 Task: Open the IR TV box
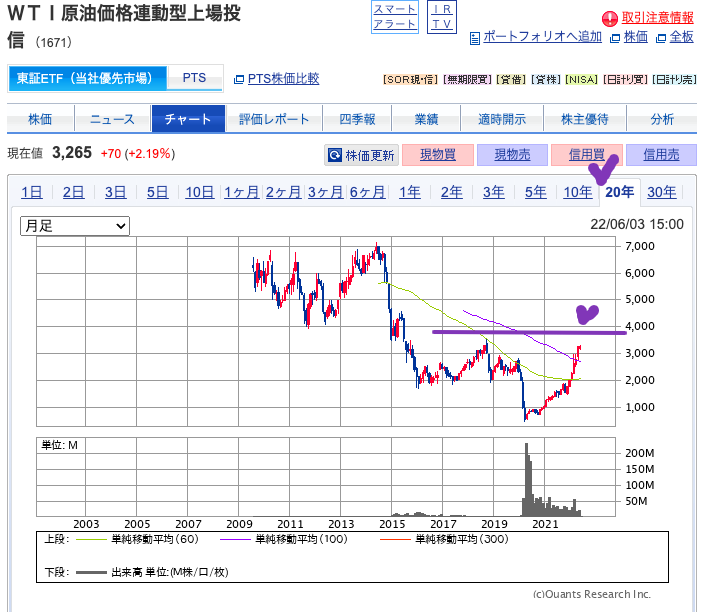[x=441, y=17]
